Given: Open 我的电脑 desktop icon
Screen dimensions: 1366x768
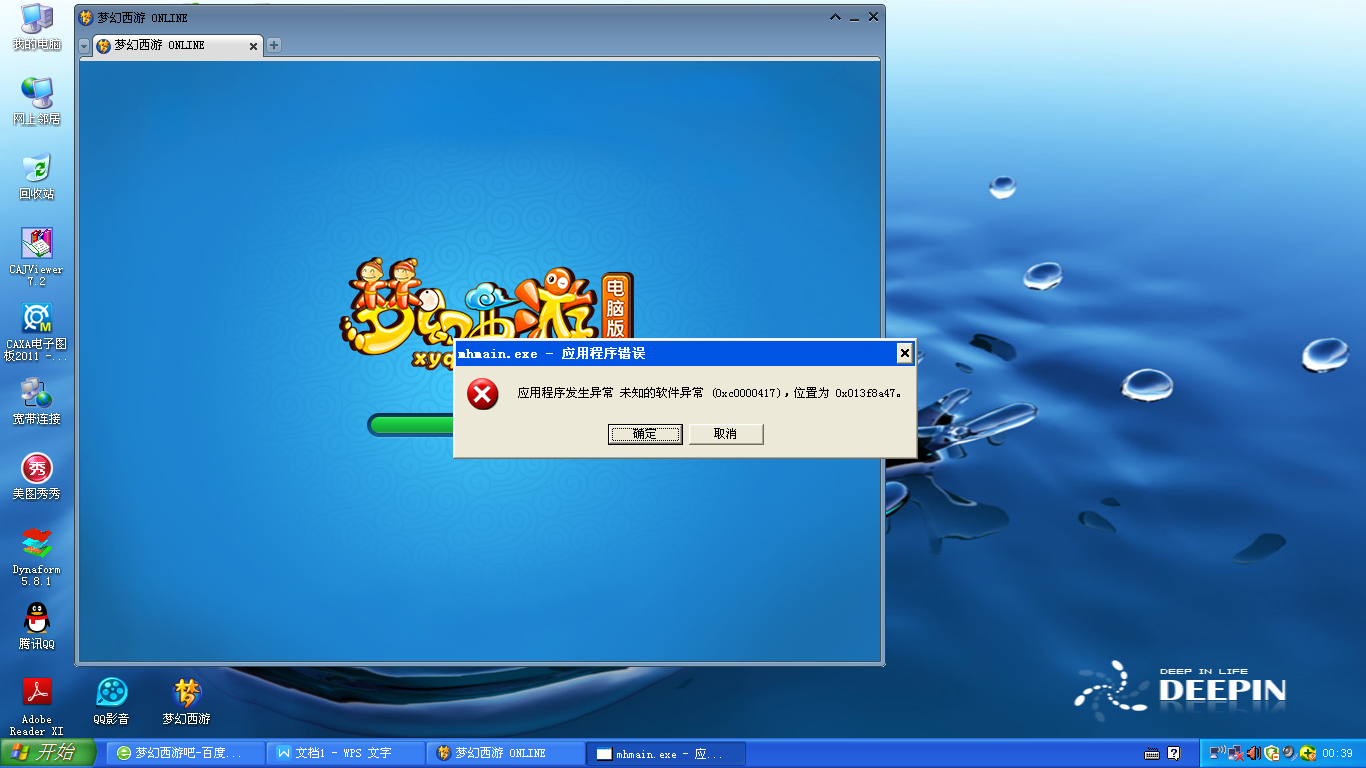Looking at the screenshot, I should pyautogui.click(x=37, y=27).
